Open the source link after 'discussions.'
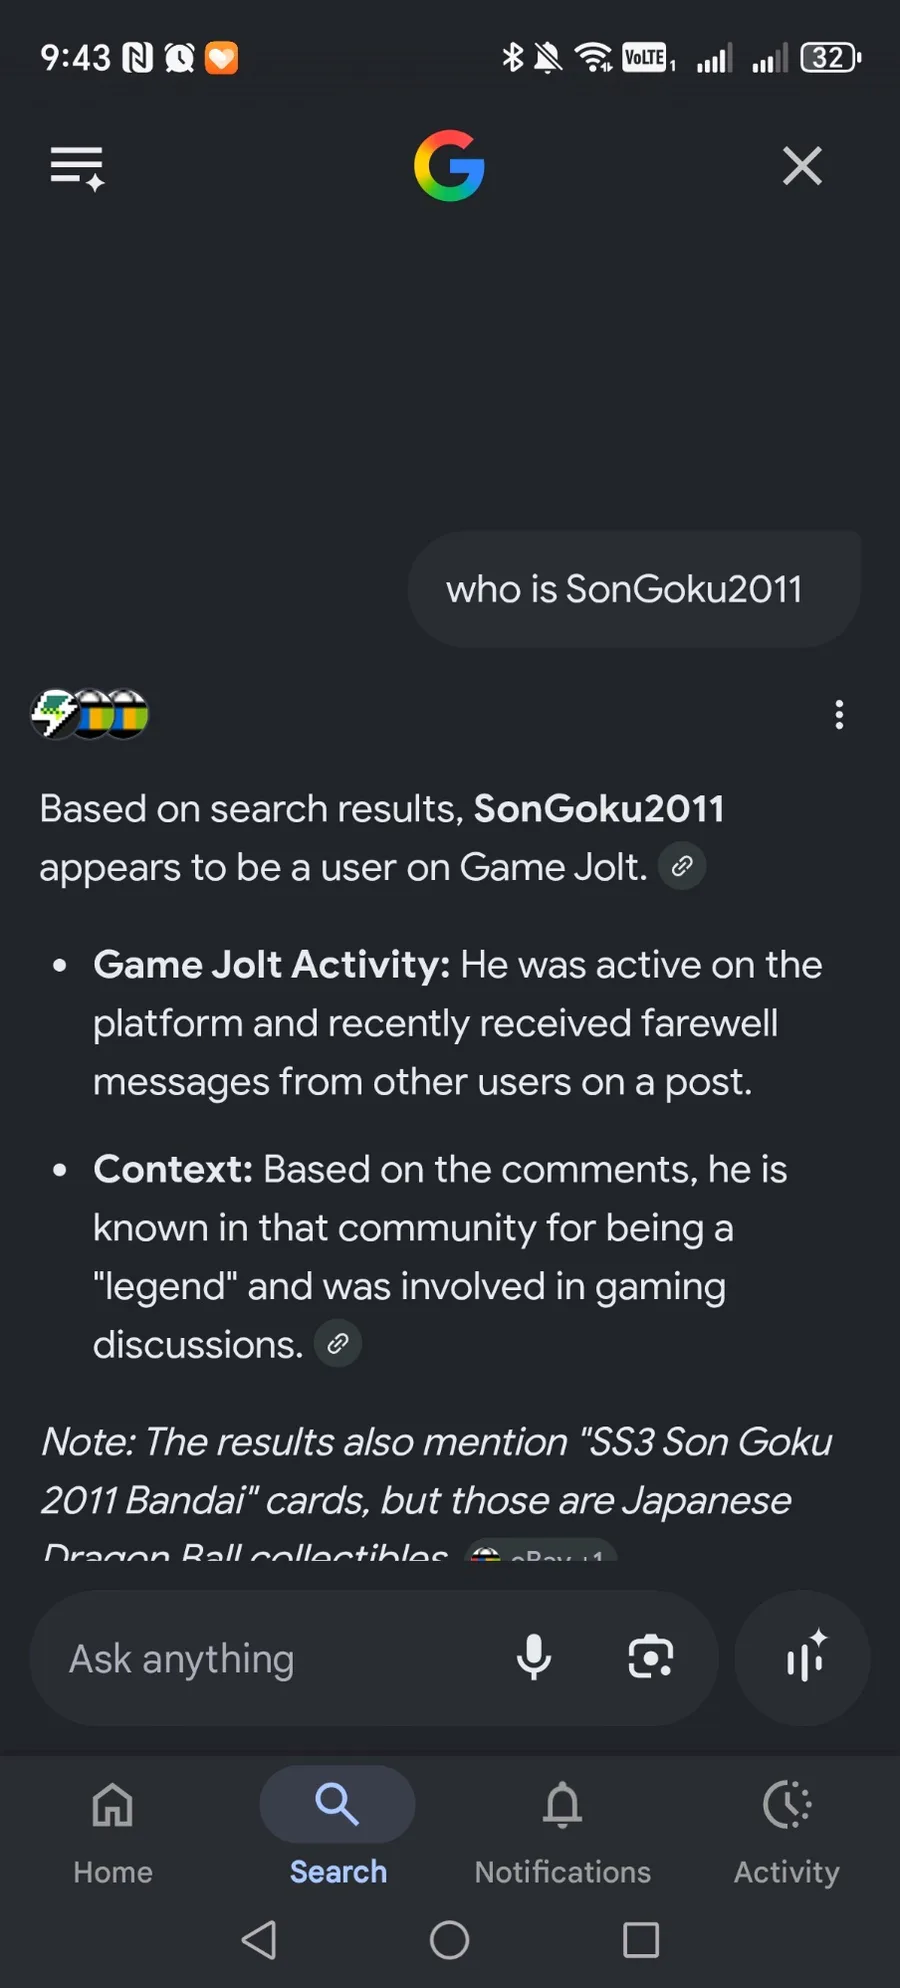Image resolution: width=900 pixels, height=1988 pixels. pyautogui.click(x=338, y=1343)
